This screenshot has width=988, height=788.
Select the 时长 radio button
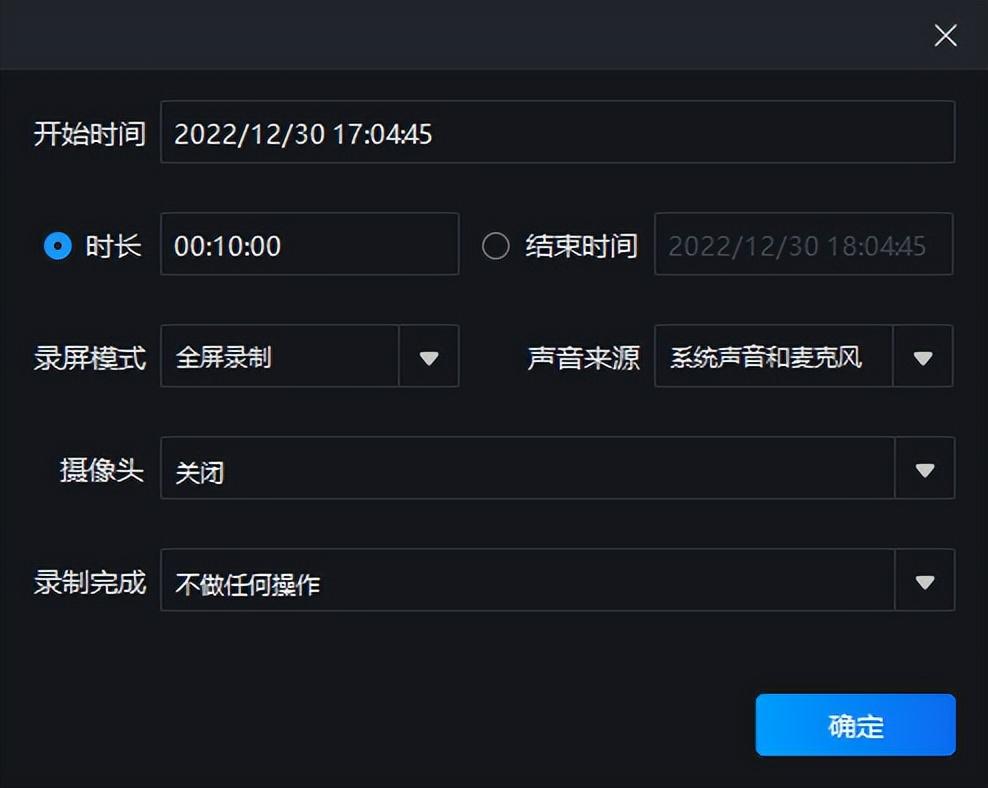pyautogui.click(x=58, y=246)
